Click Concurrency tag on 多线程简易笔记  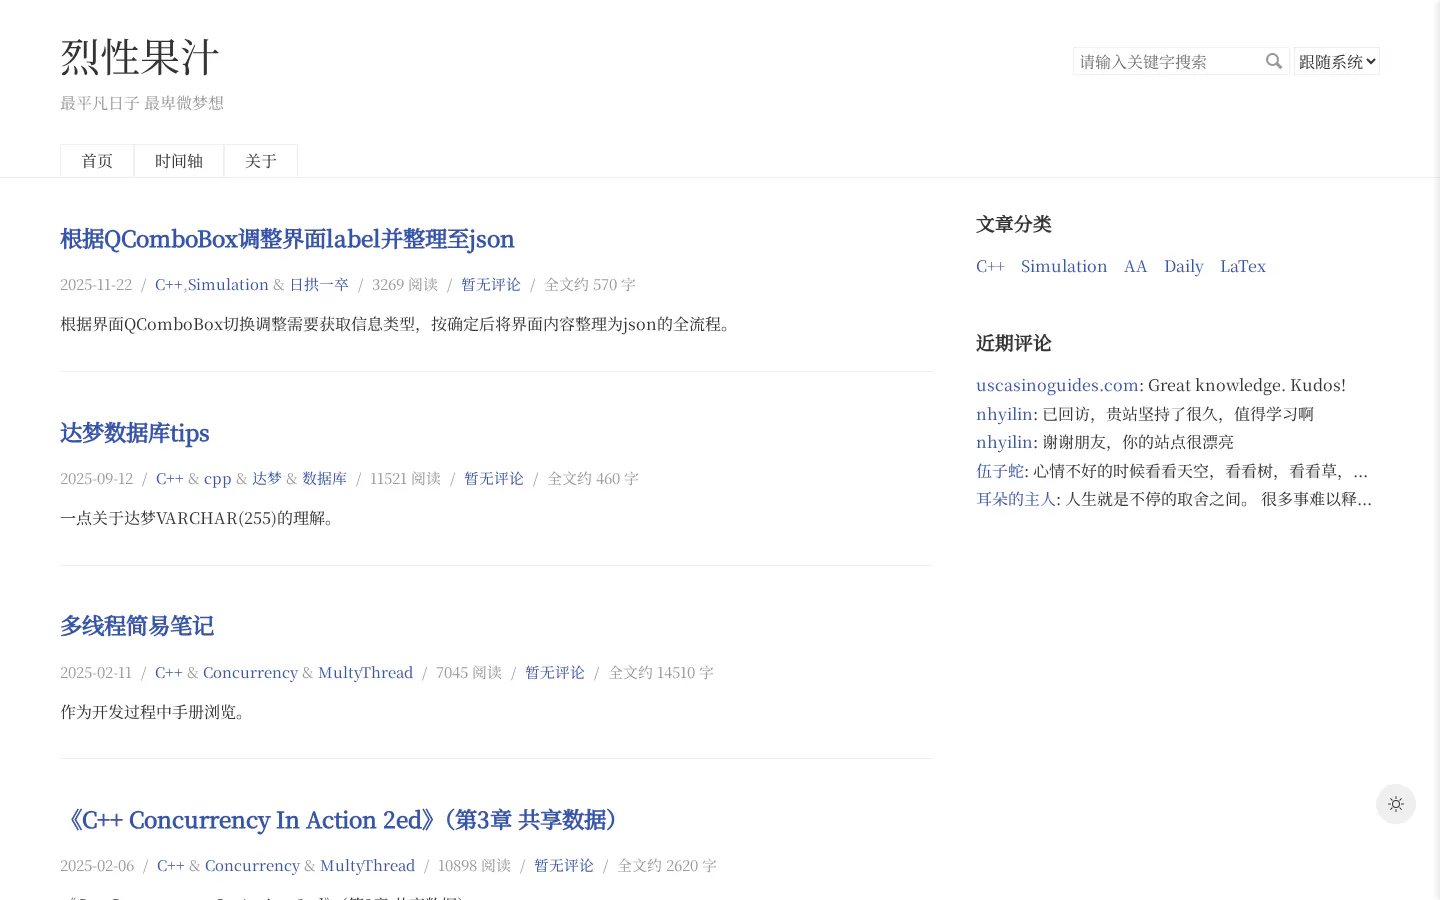point(250,673)
